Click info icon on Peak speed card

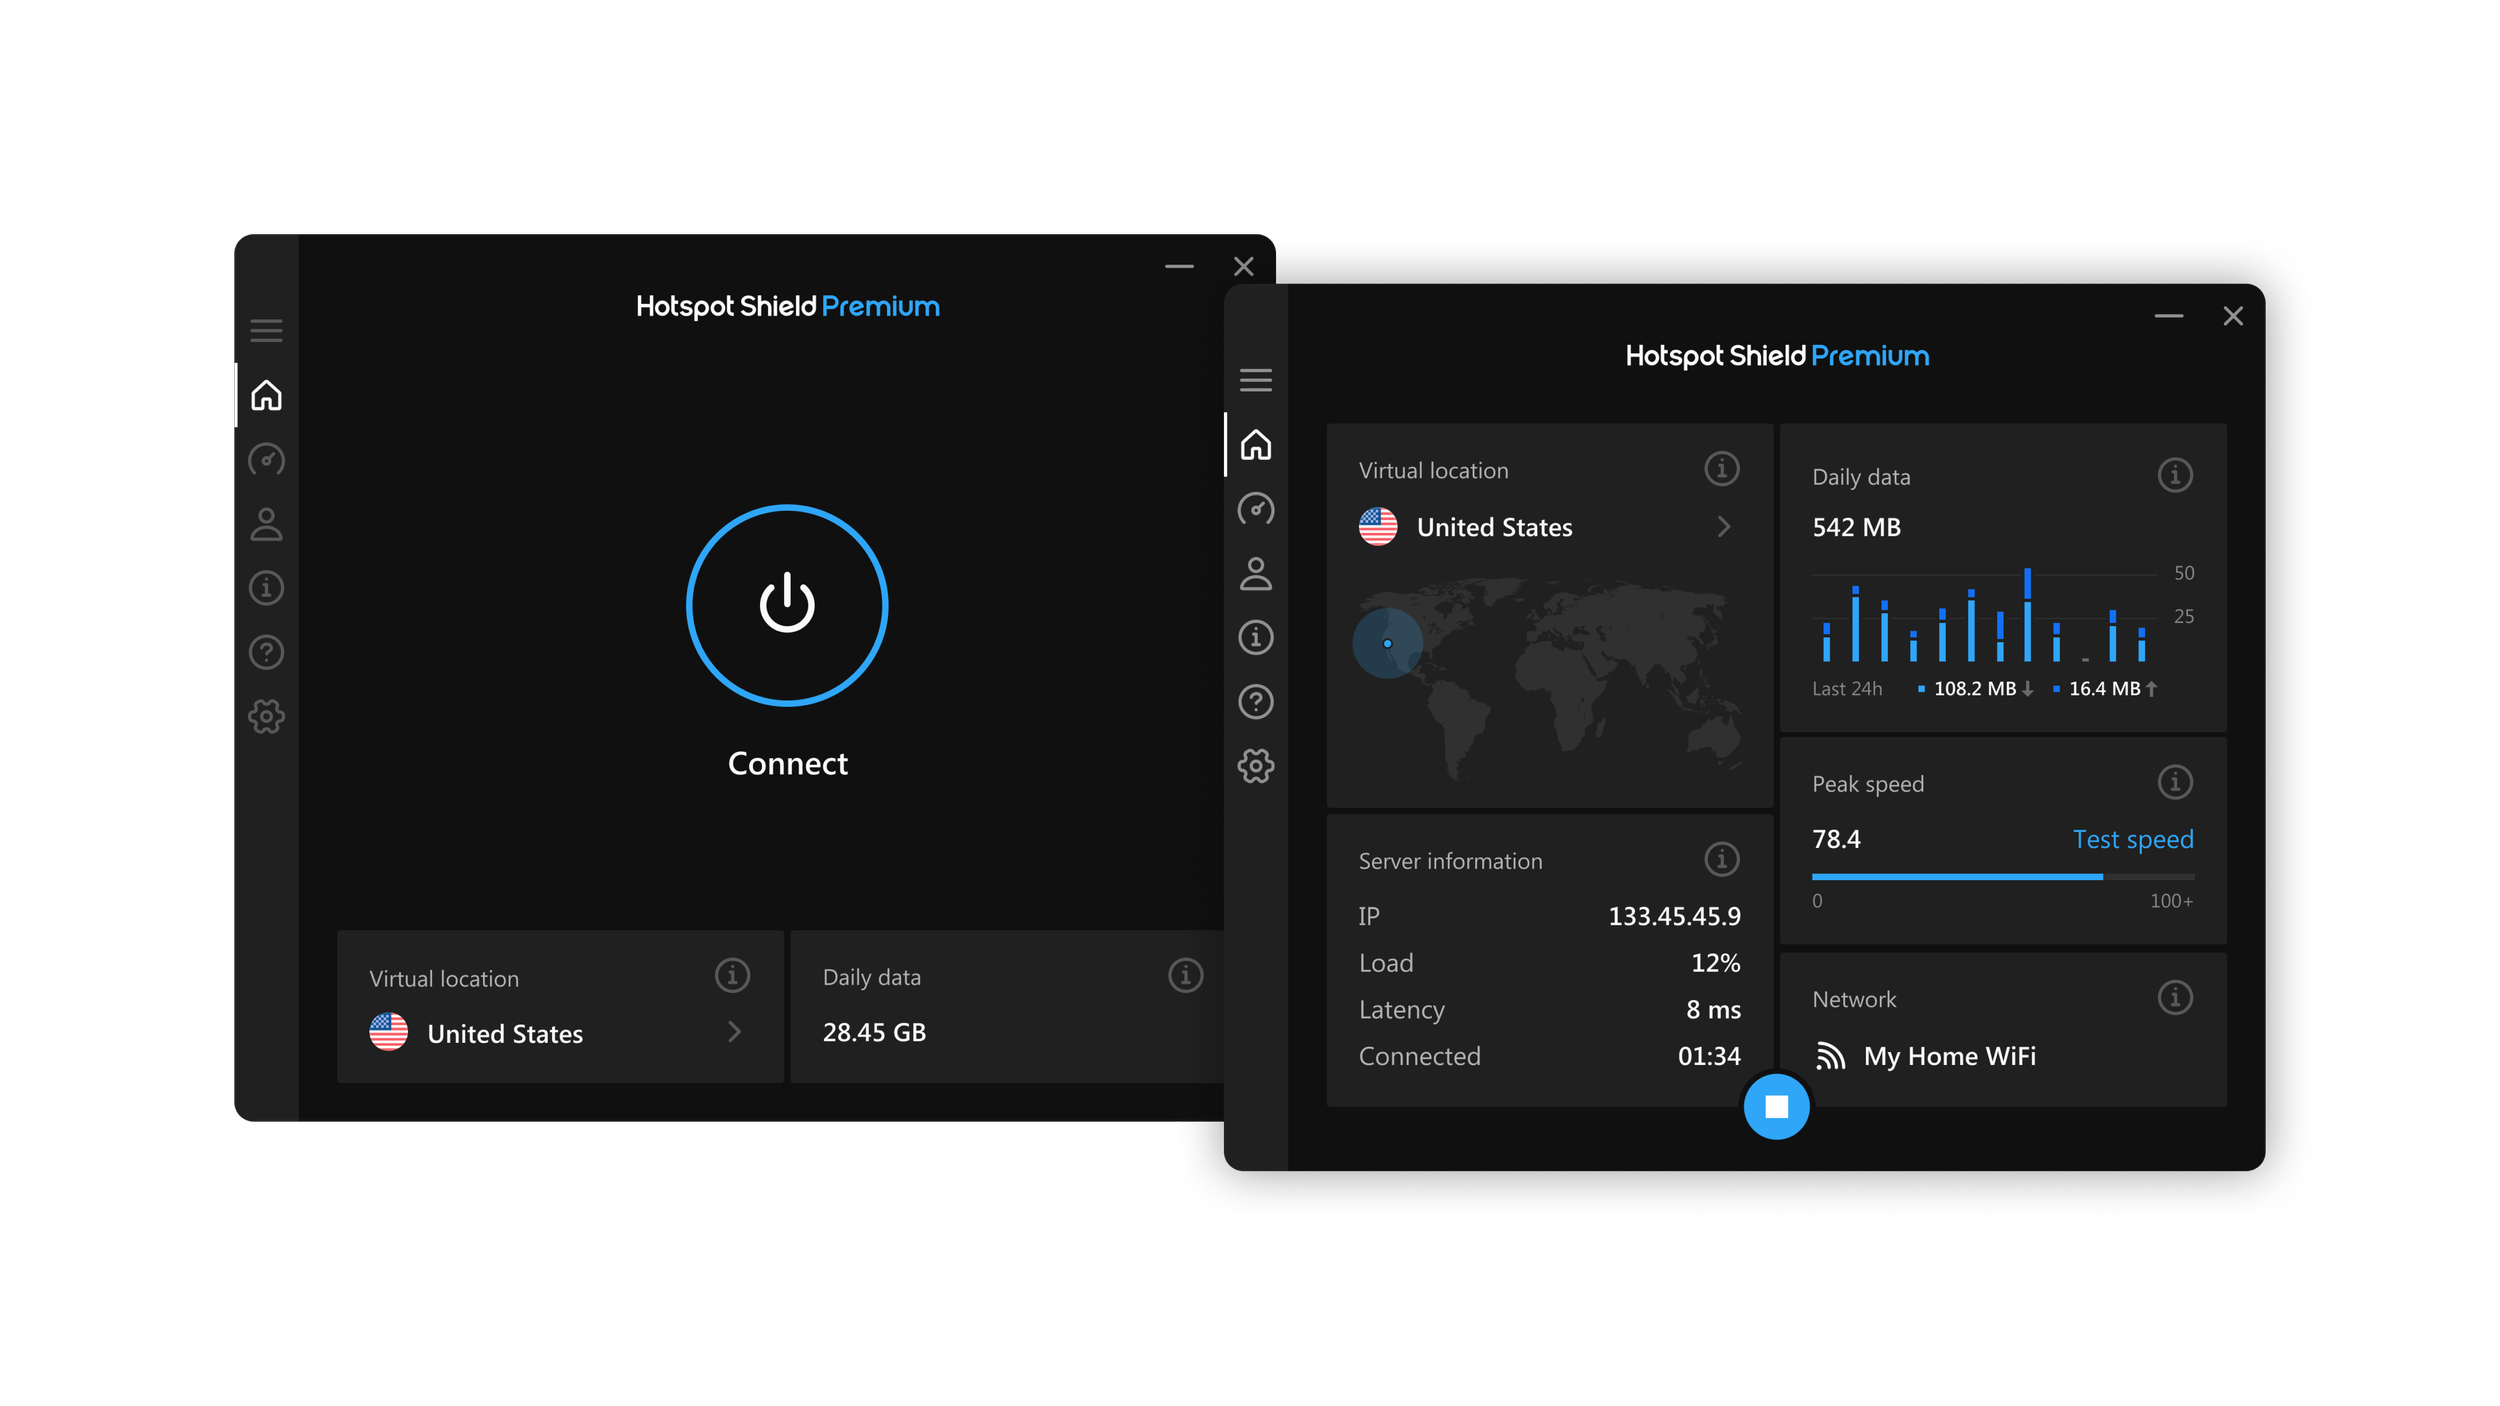(x=2174, y=782)
